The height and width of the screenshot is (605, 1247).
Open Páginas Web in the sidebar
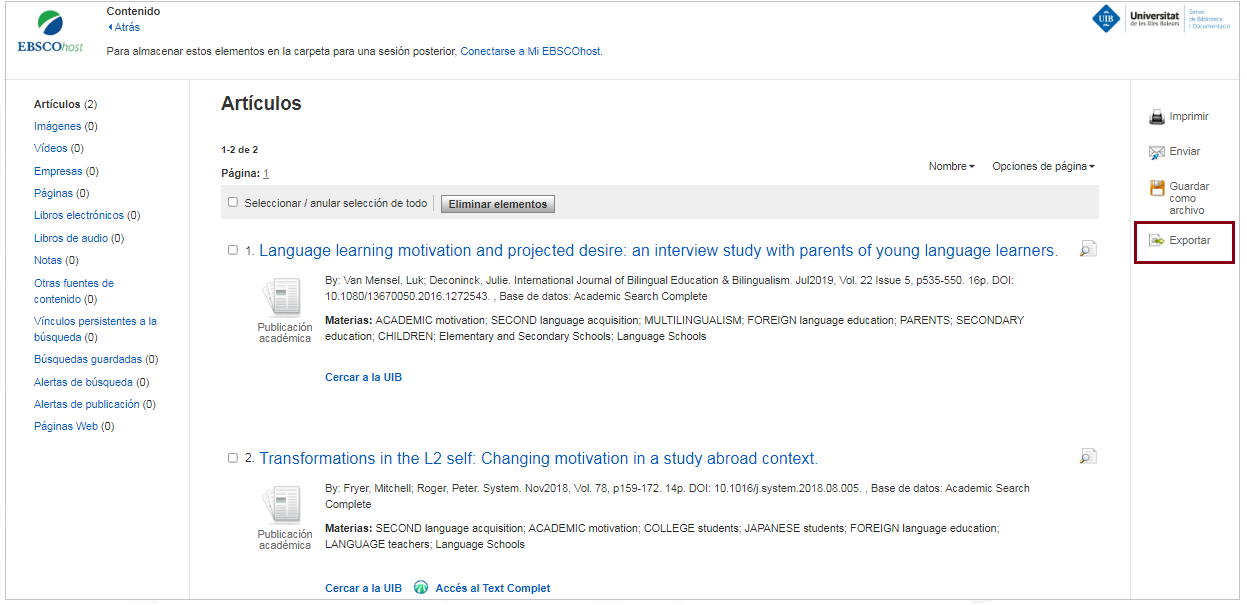74,426
